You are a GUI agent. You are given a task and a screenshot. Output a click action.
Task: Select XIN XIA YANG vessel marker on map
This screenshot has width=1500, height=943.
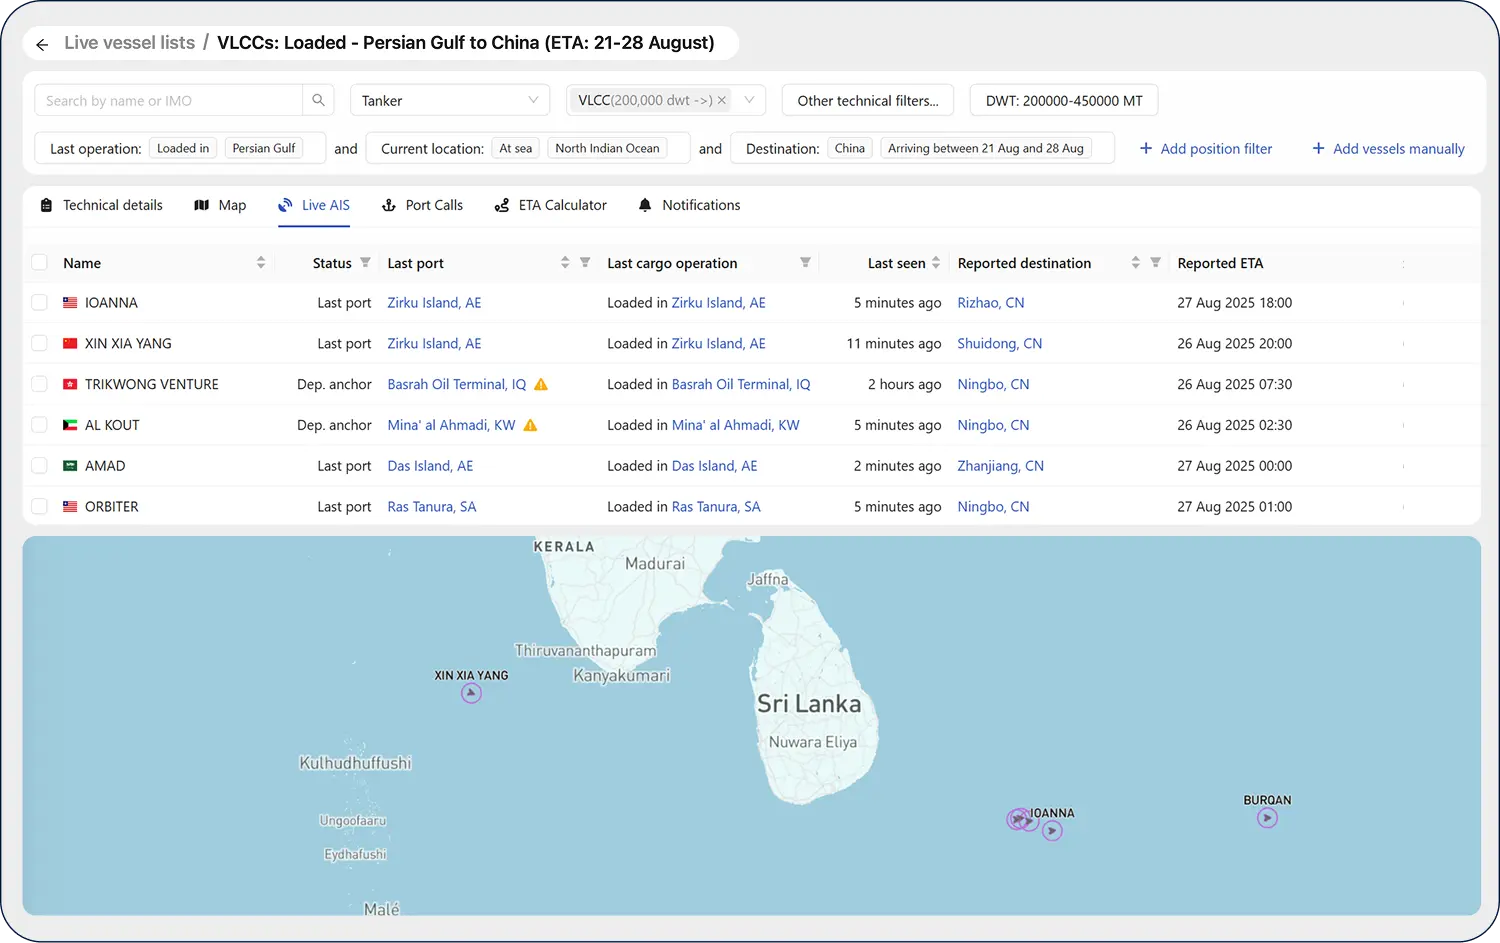(x=471, y=693)
